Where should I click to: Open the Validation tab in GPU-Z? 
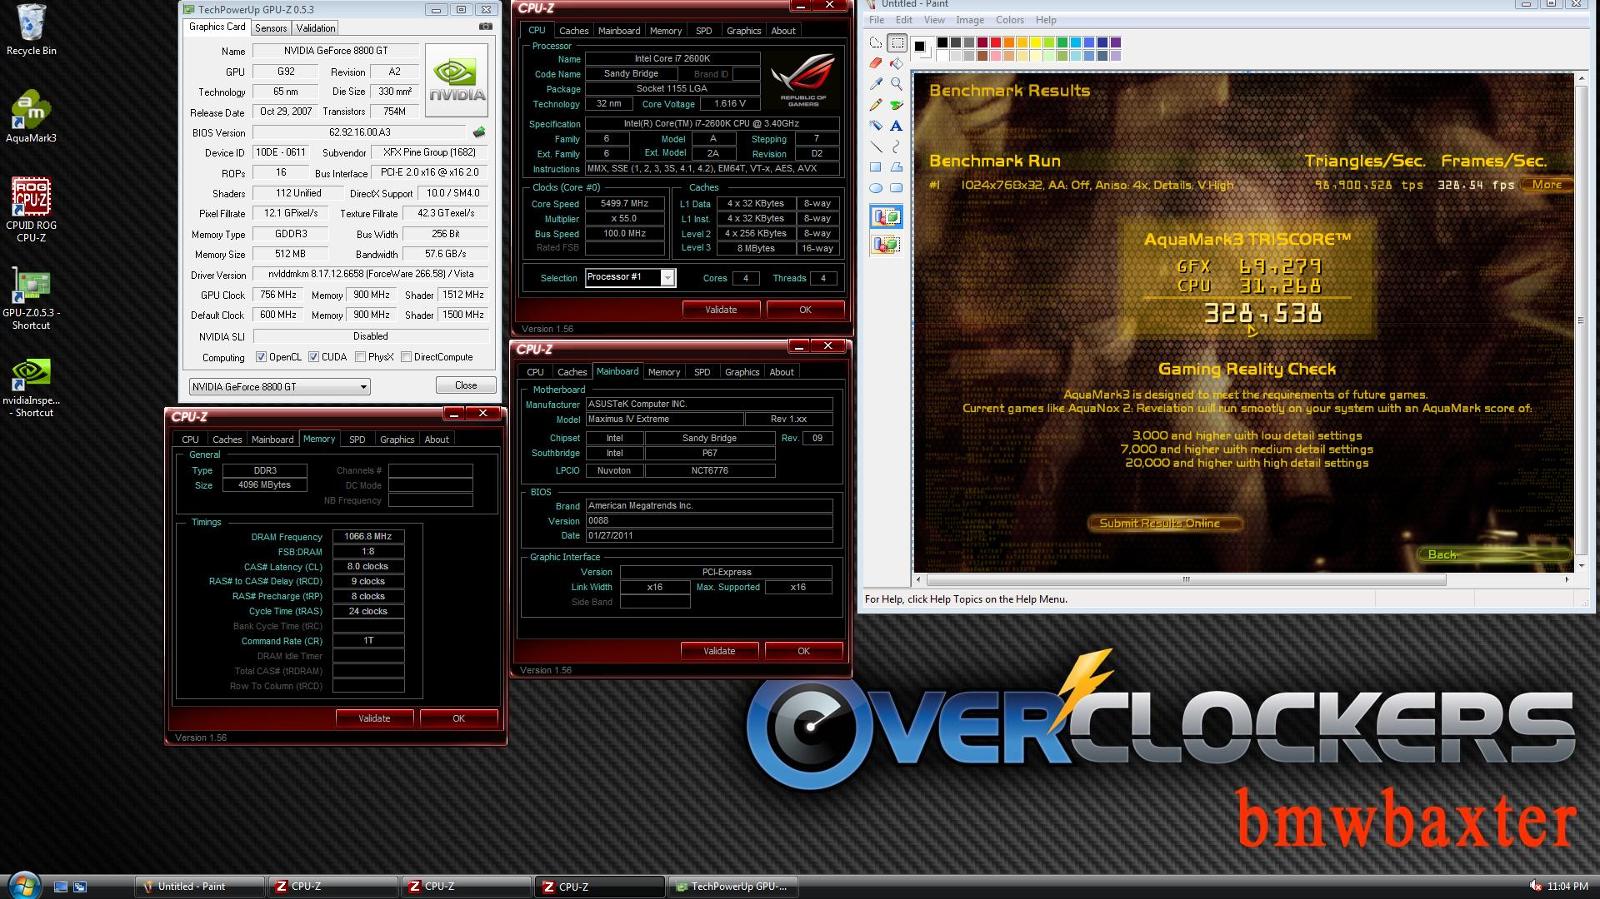[x=316, y=28]
